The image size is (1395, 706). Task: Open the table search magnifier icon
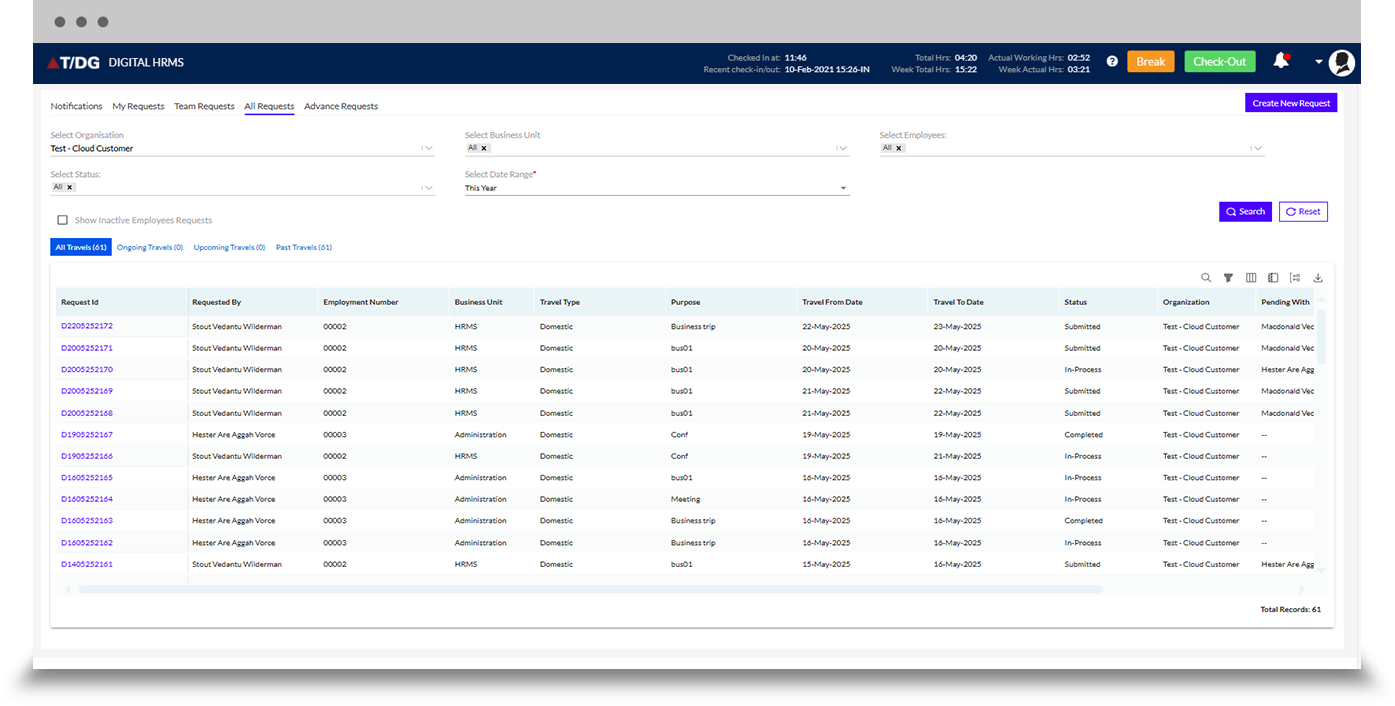pos(1206,278)
